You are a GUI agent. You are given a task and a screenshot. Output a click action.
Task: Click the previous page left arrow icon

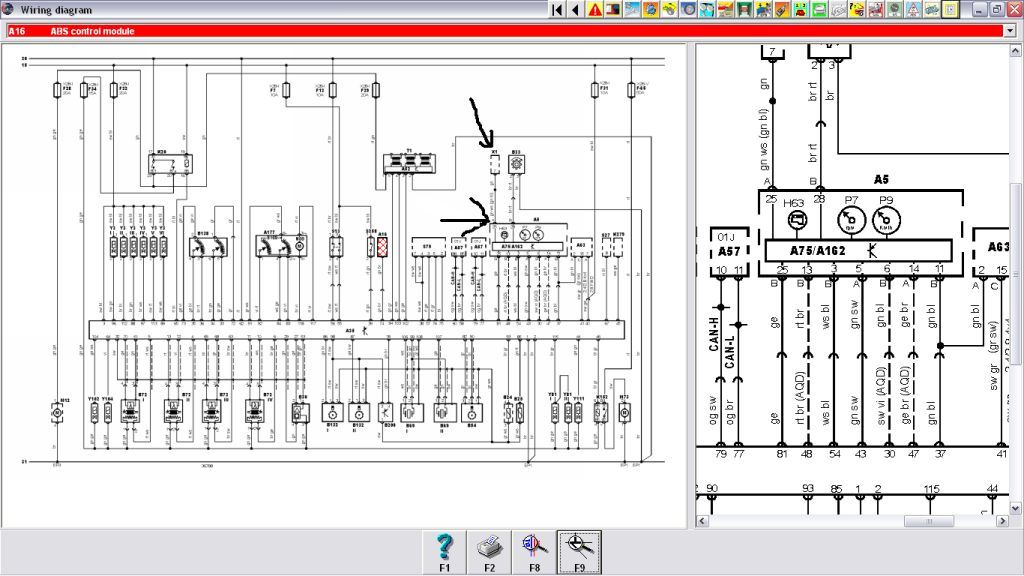(x=575, y=10)
